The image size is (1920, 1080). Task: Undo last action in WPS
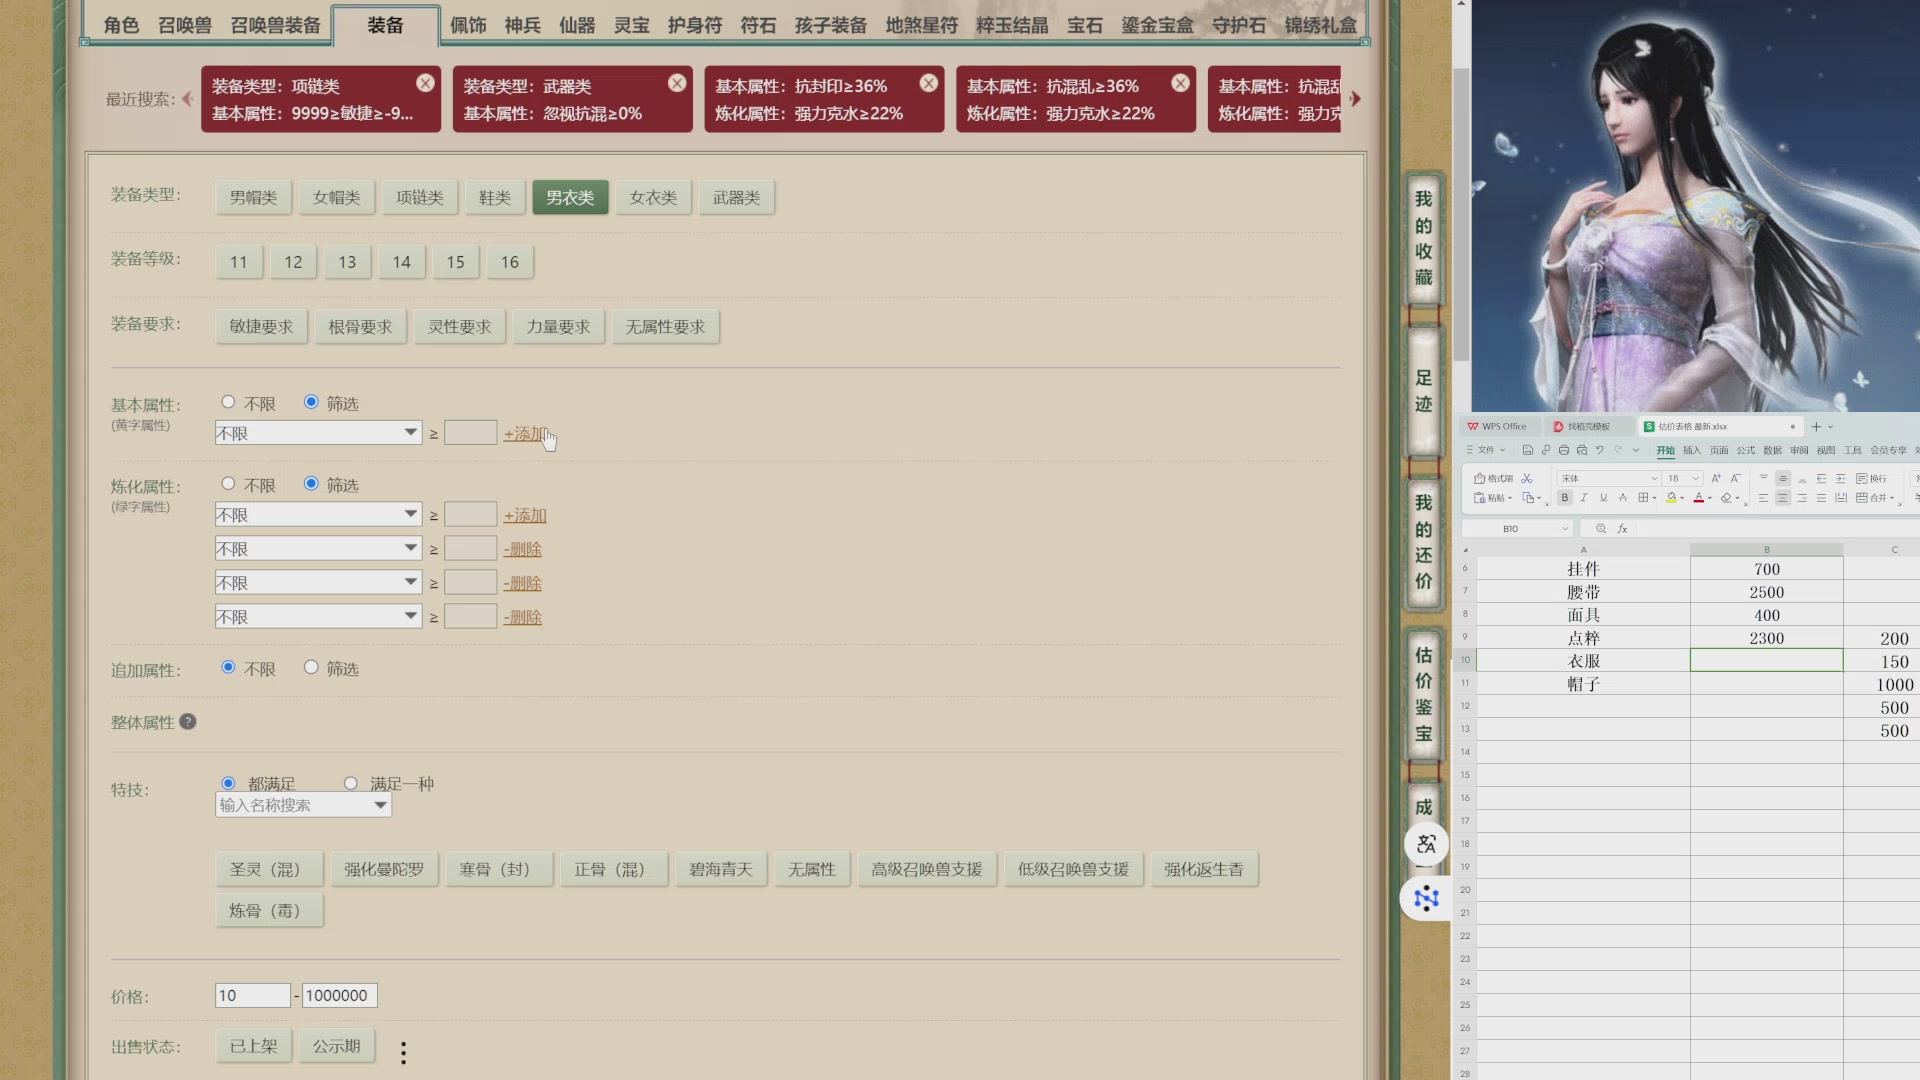[1599, 450]
